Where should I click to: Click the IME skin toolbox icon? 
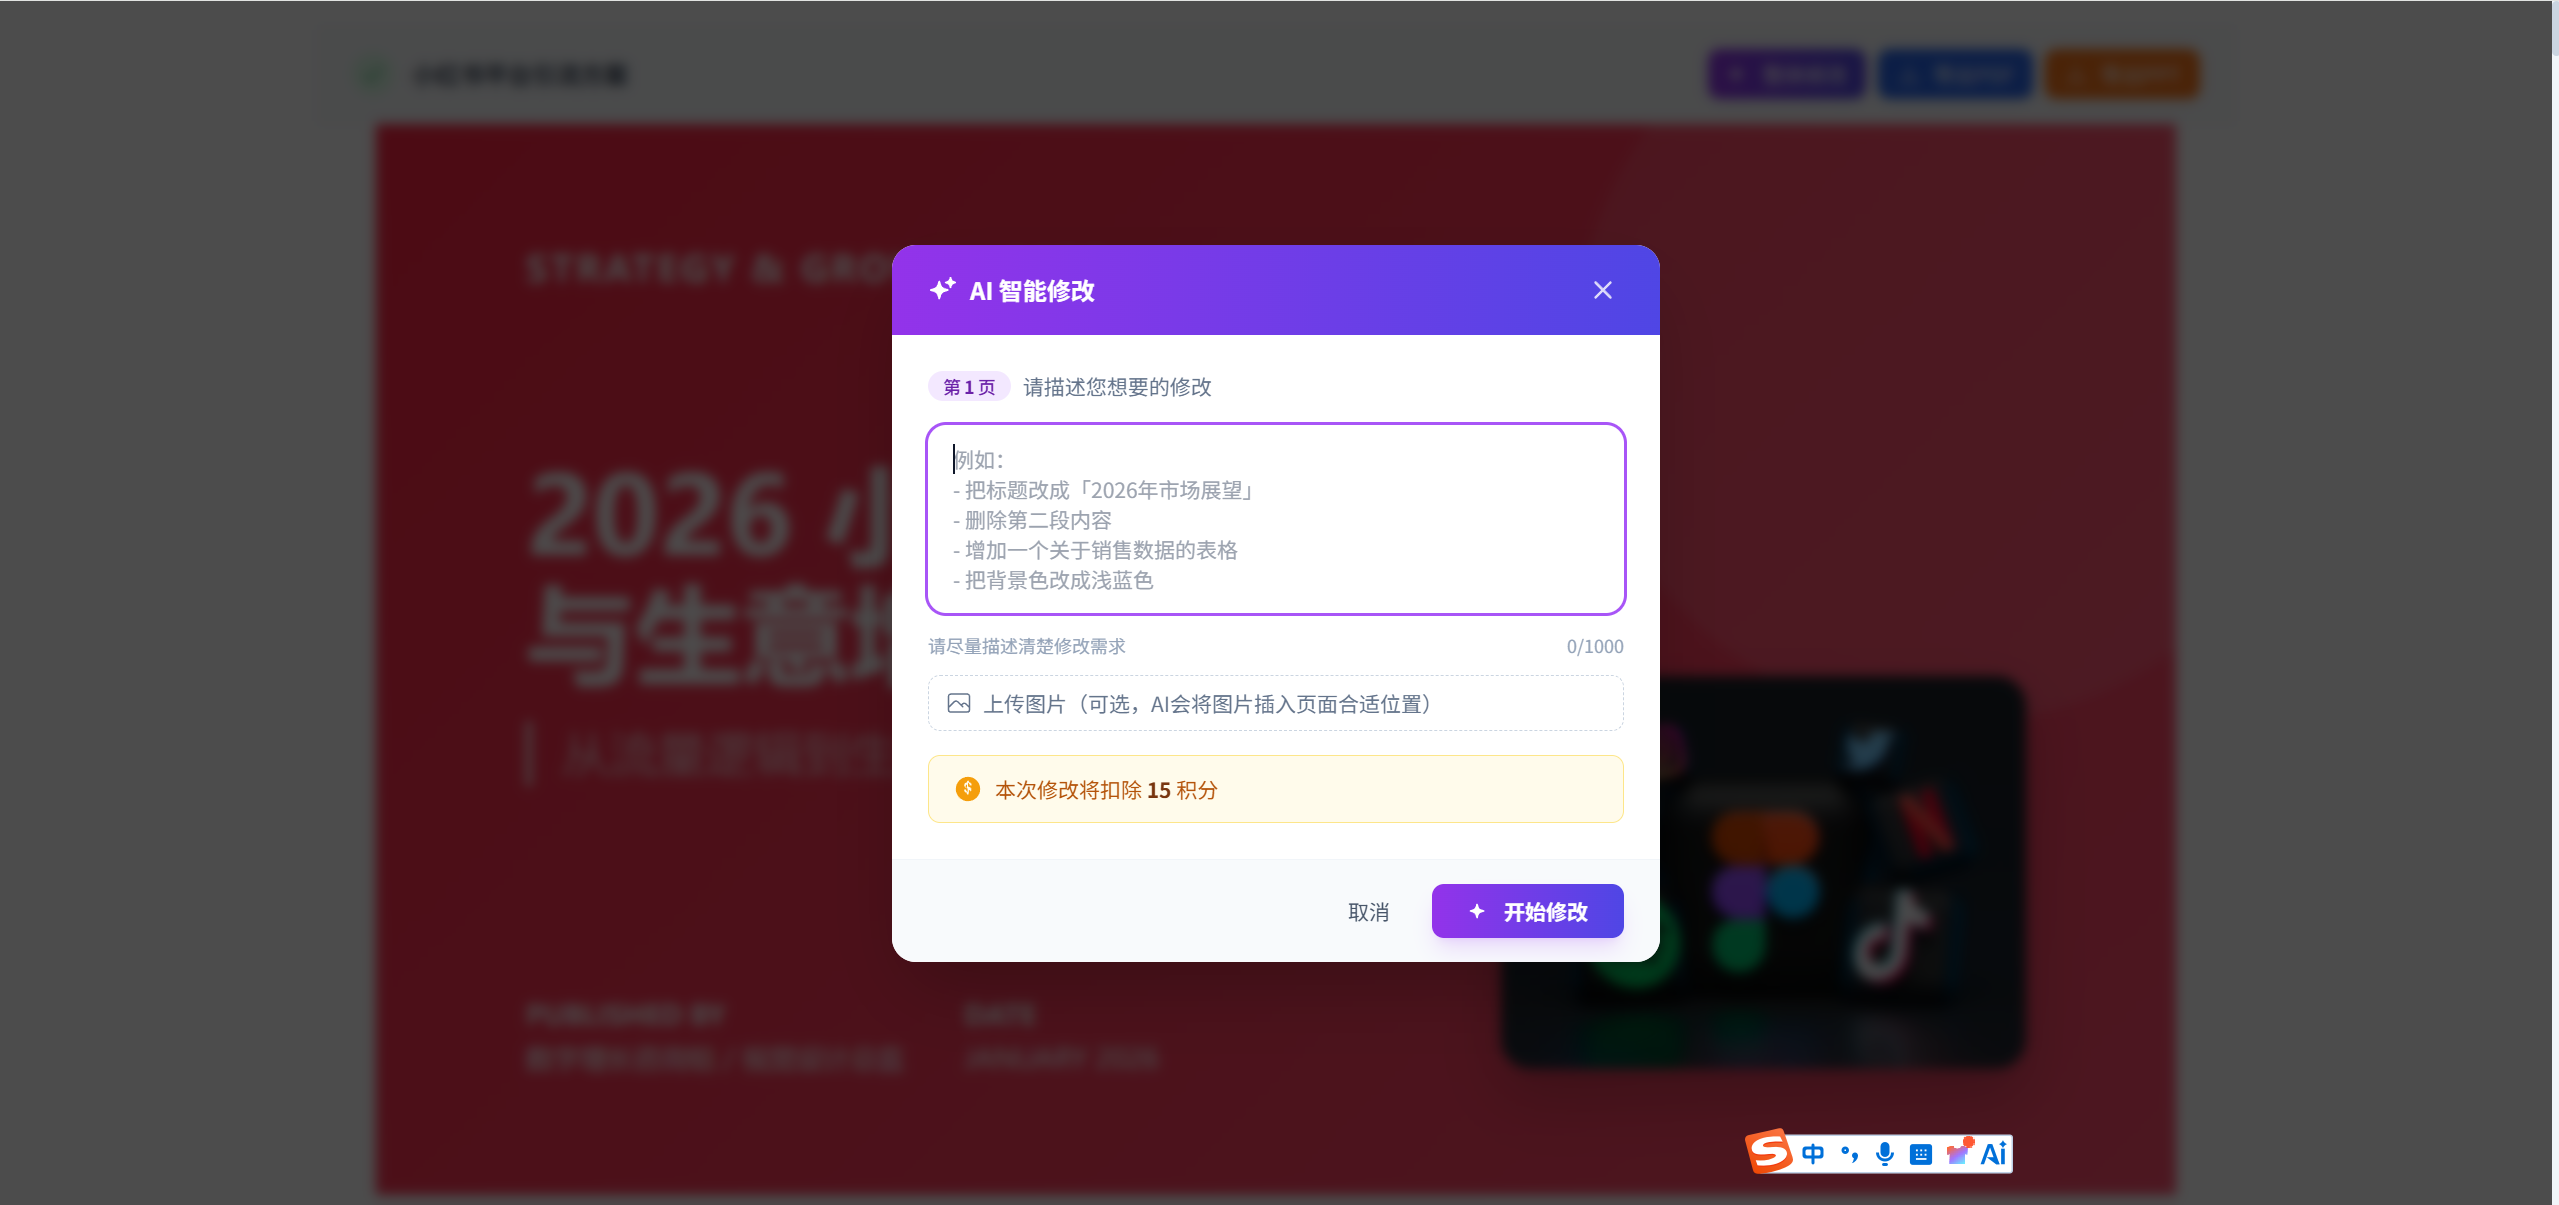tap(1959, 1152)
